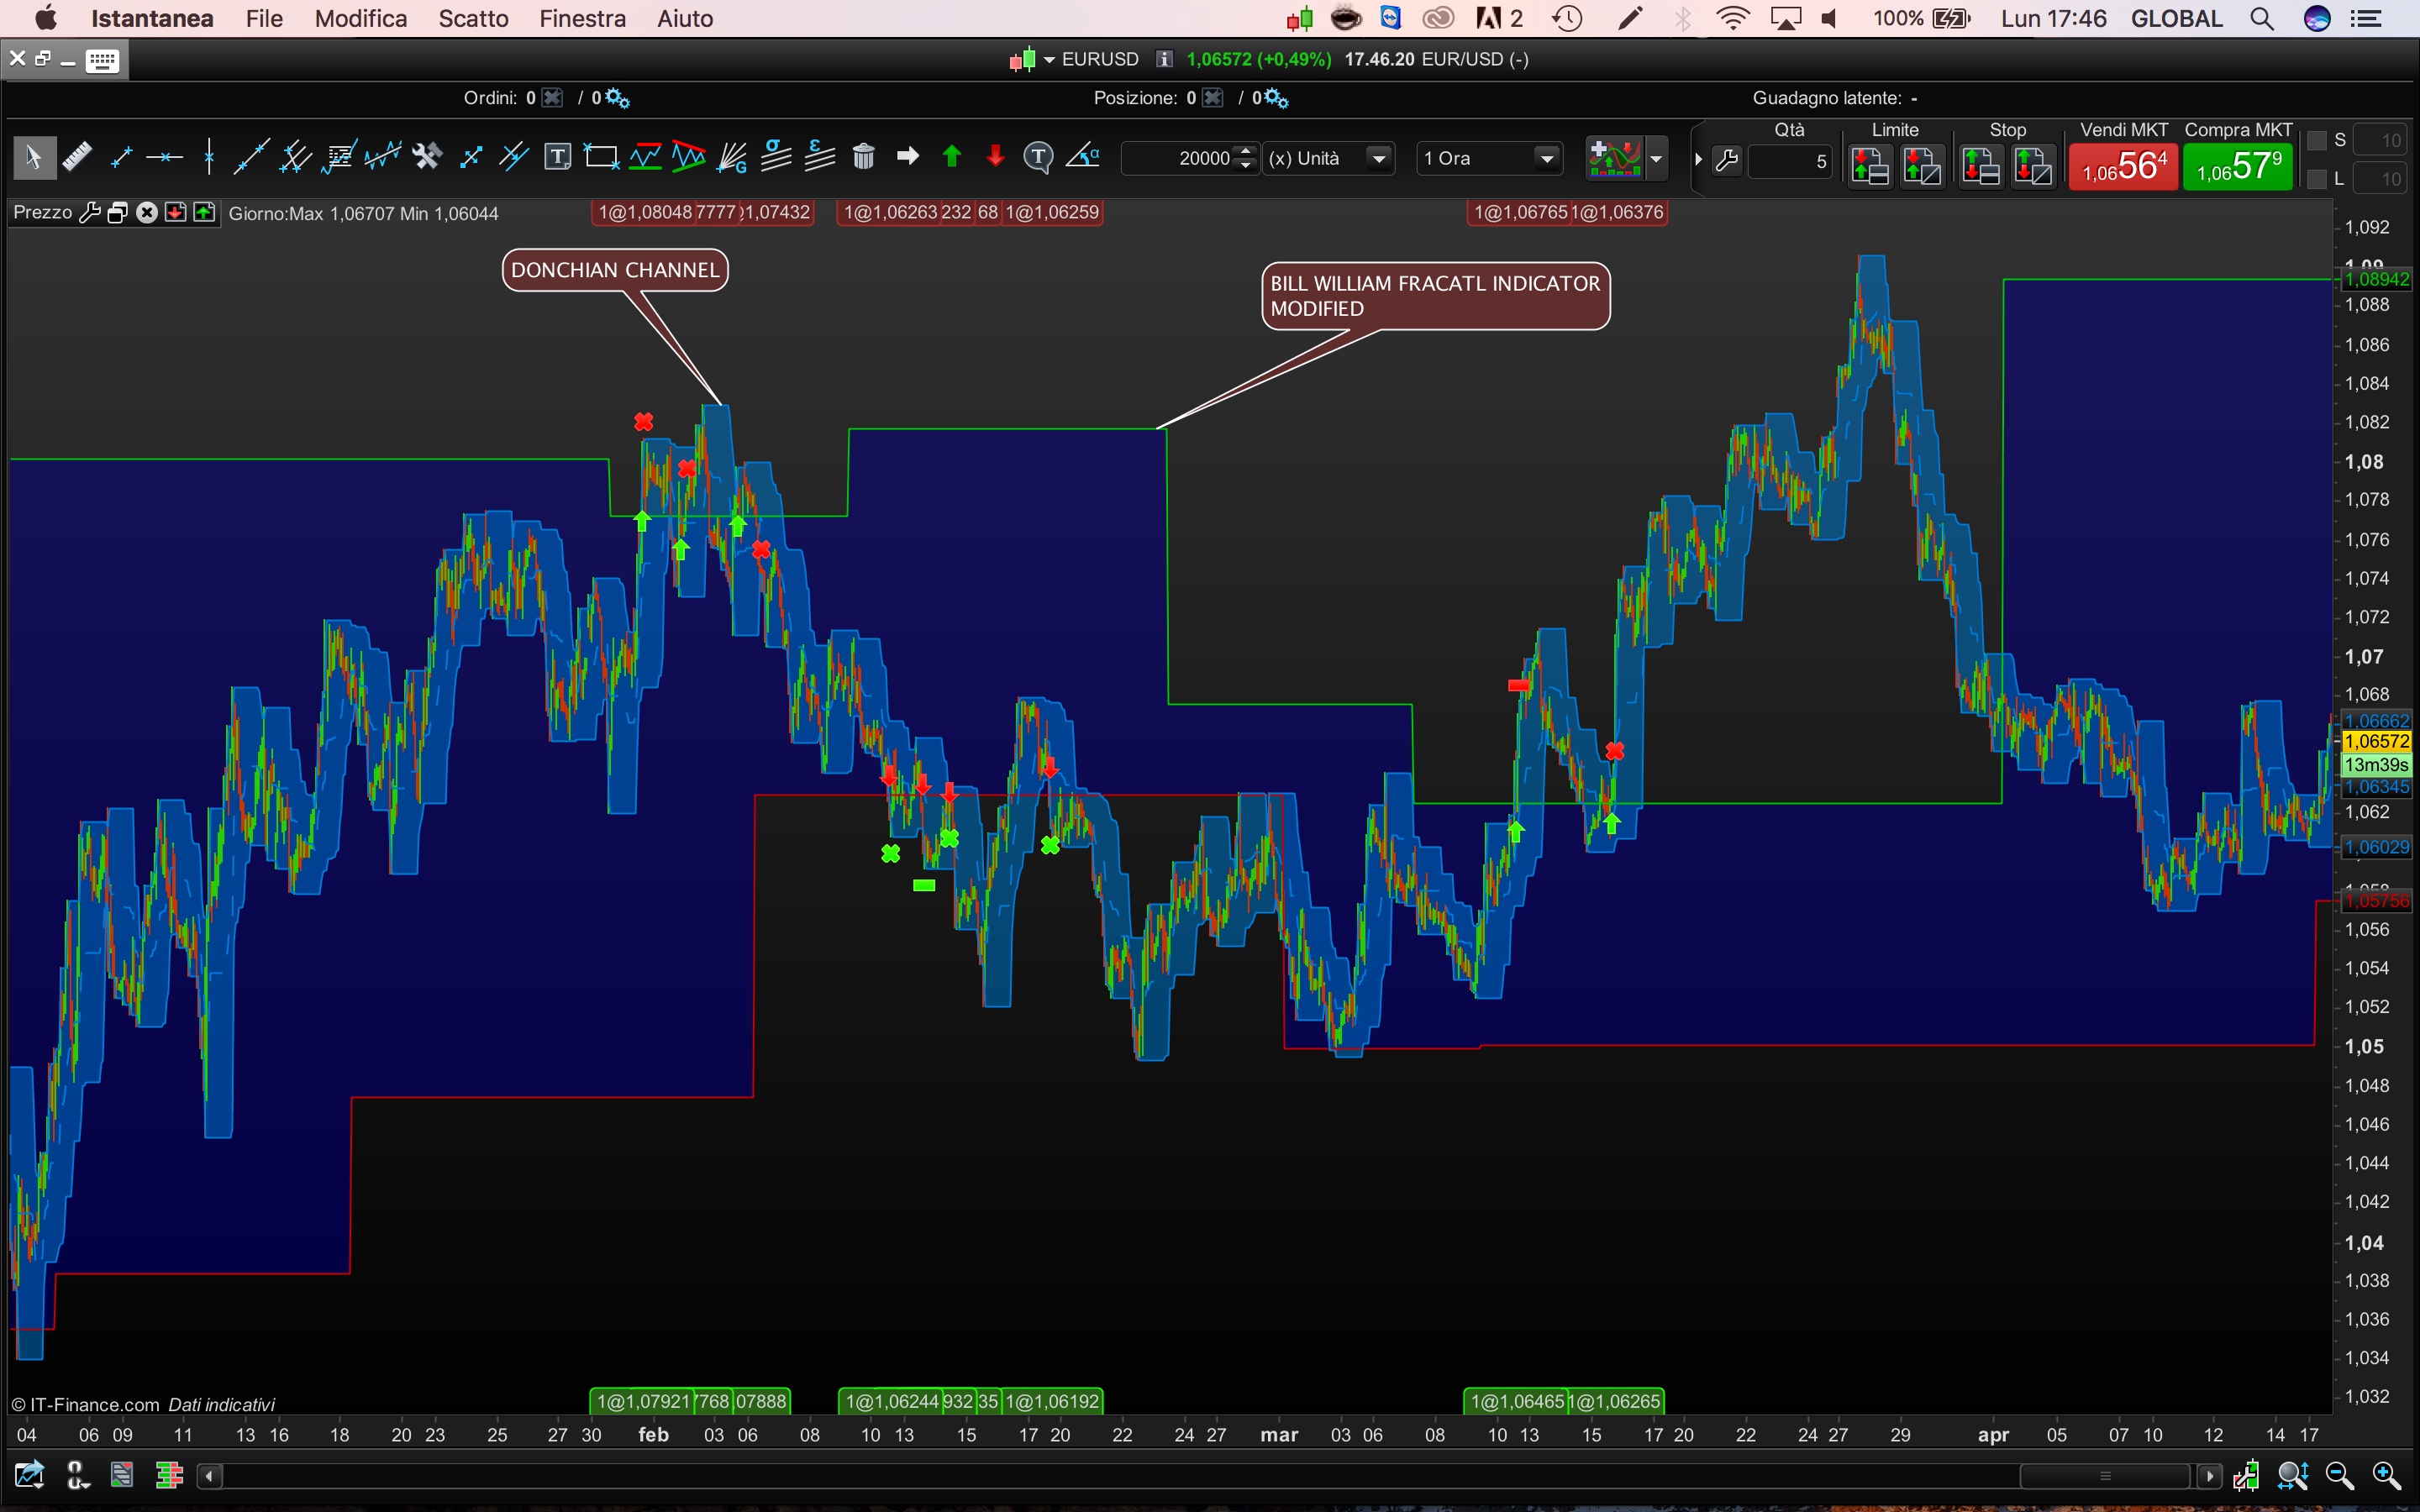
Task: Click the trash delete objects icon
Action: coord(863,157)
